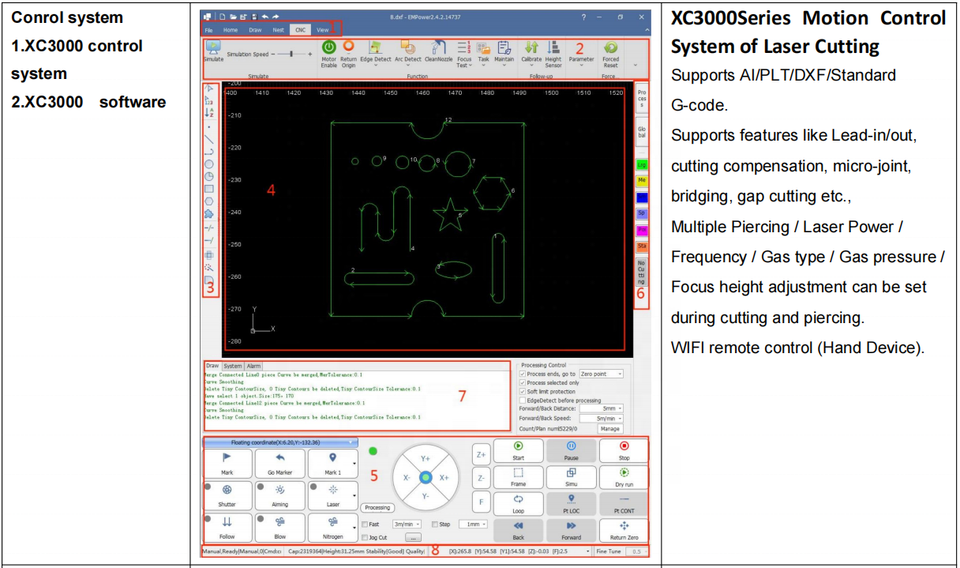Click the Return Zero icon
Screen dimensions: 960x568
[624, 526]
